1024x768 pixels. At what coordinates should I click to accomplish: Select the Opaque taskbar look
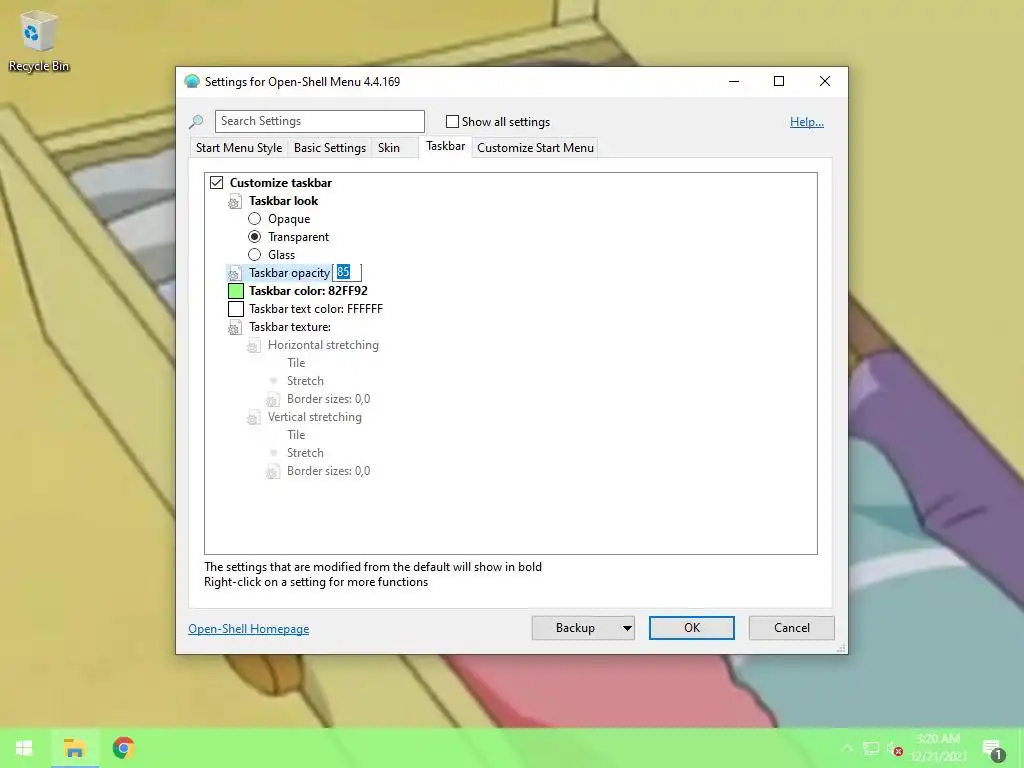pos(255,219)
